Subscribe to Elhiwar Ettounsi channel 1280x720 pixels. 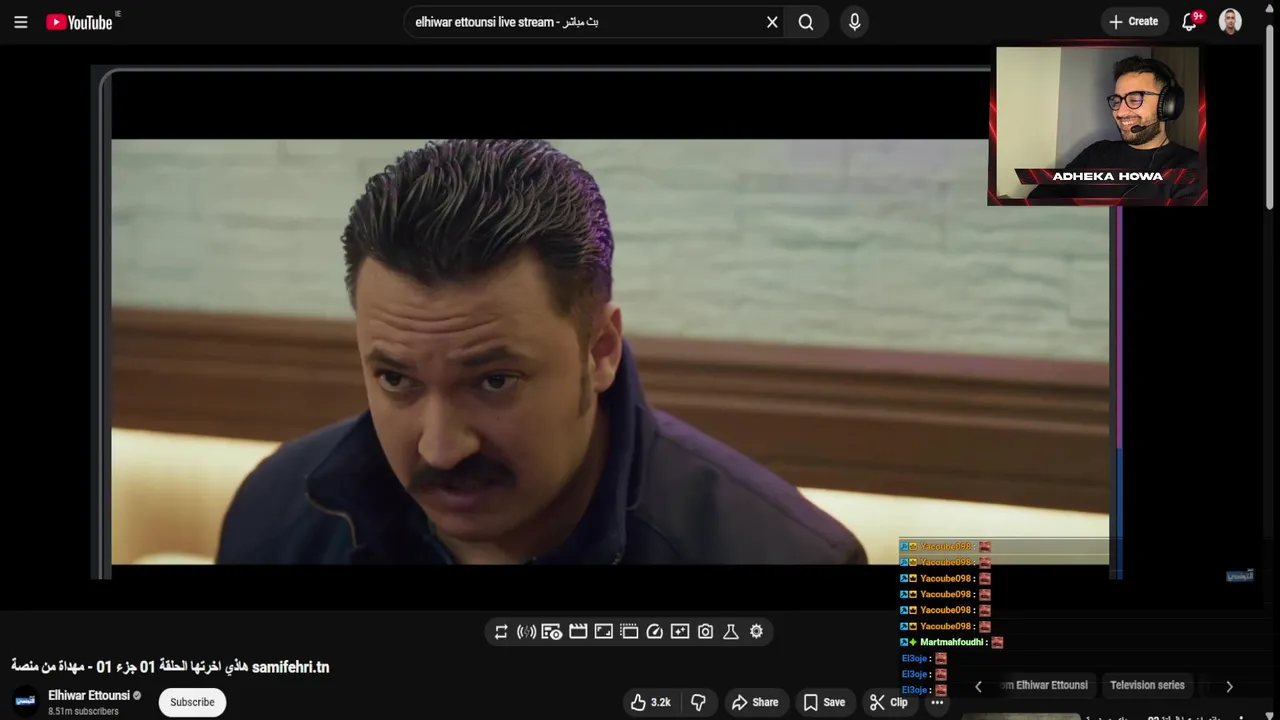click(x=192, y=702)
